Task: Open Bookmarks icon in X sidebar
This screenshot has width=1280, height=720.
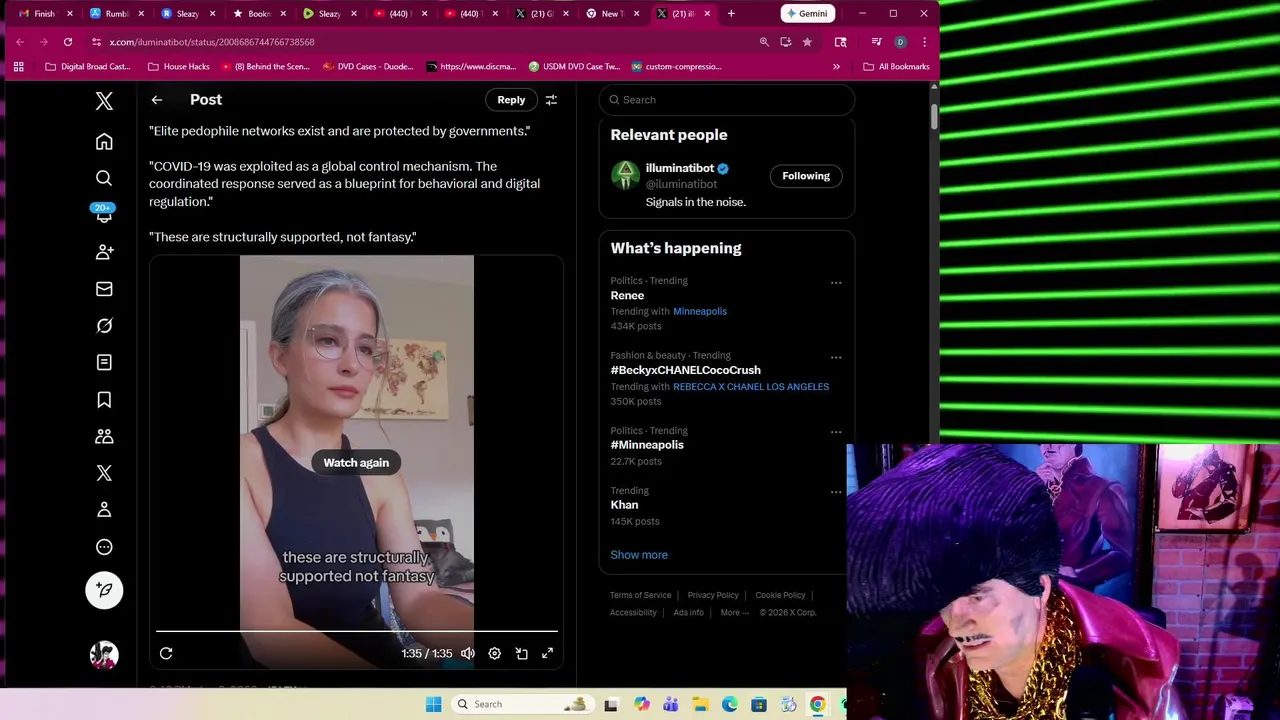Action: point(104,400)
